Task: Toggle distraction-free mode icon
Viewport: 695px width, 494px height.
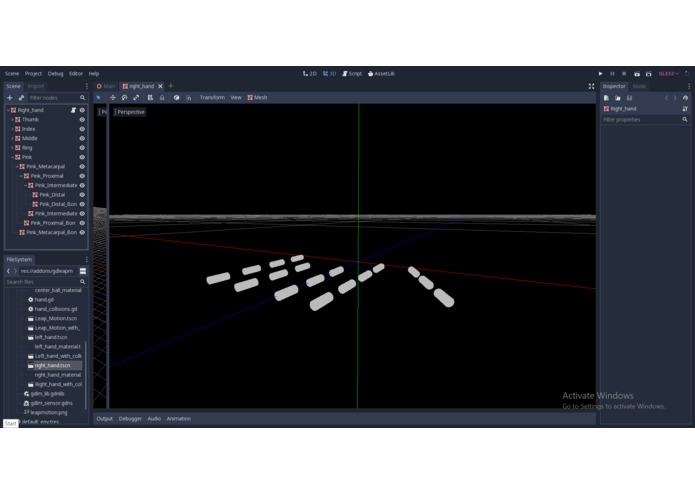Action: (591, 86)
